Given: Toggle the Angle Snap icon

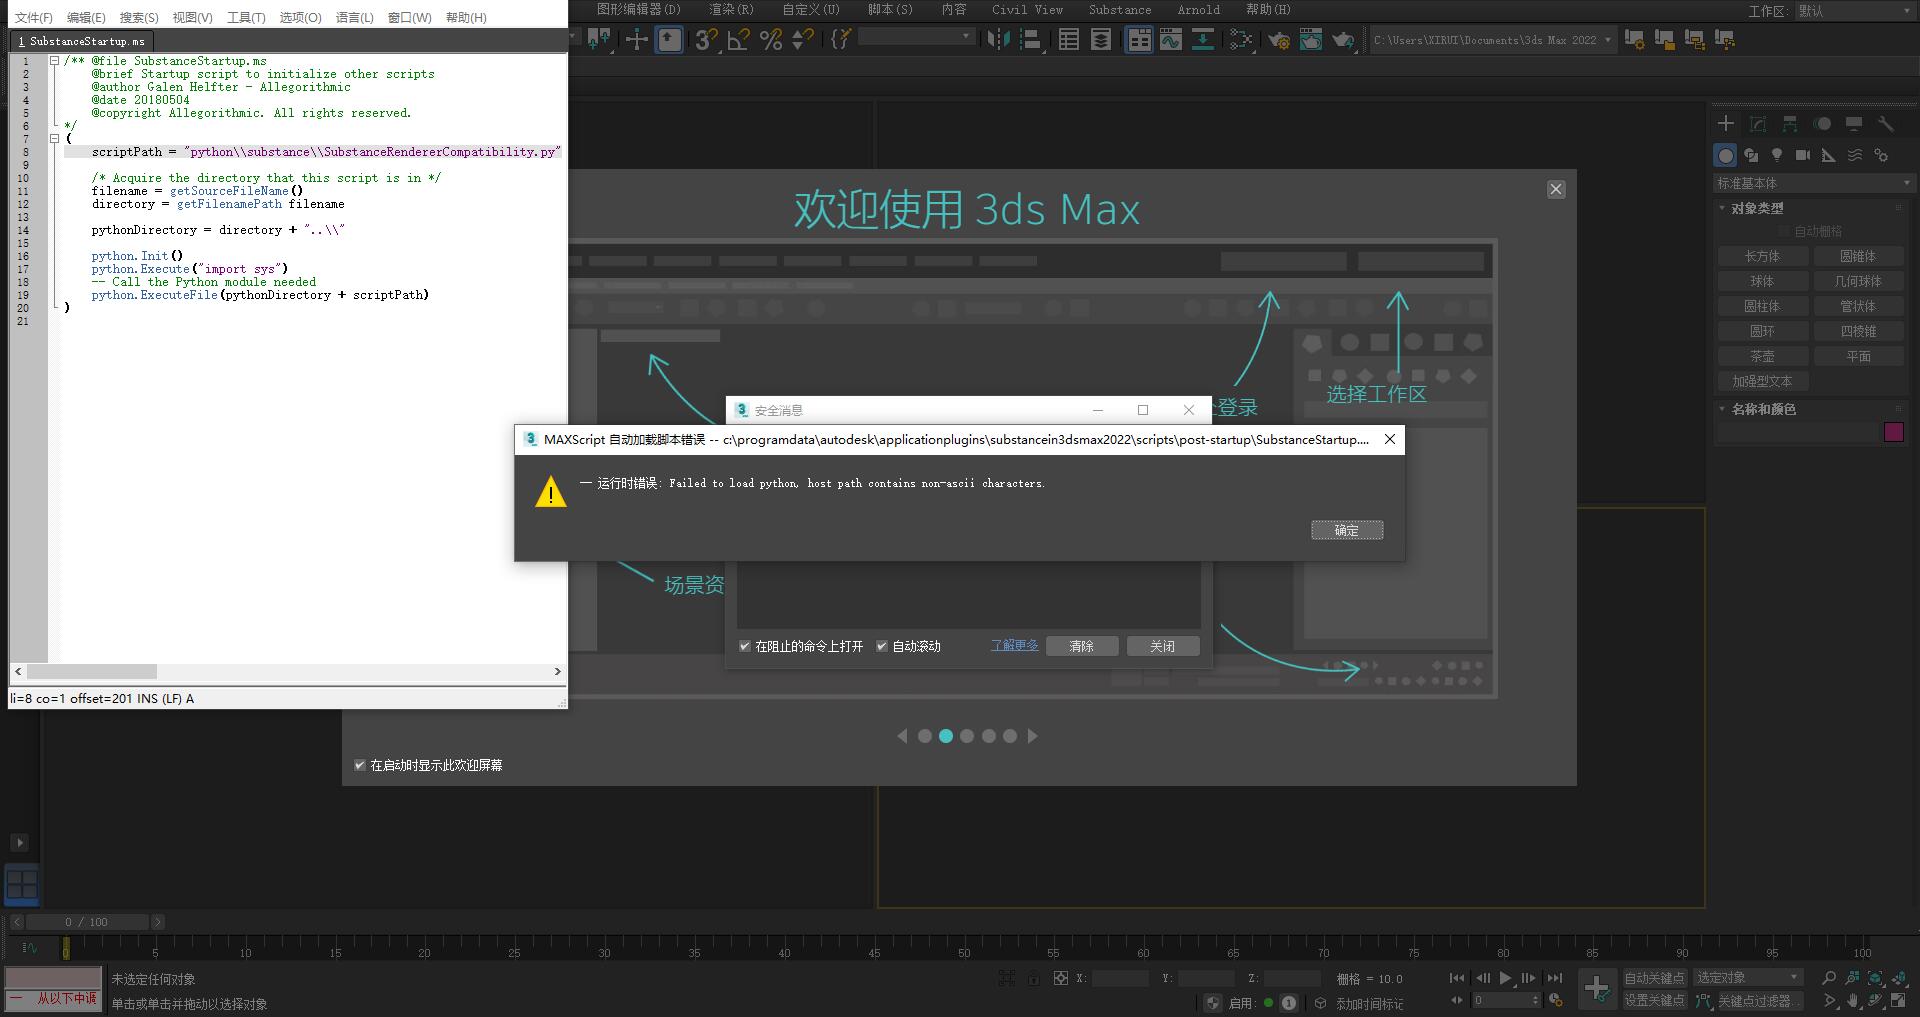Looking at the screenshot, I should pyautogui.click(x=736, y=40).
